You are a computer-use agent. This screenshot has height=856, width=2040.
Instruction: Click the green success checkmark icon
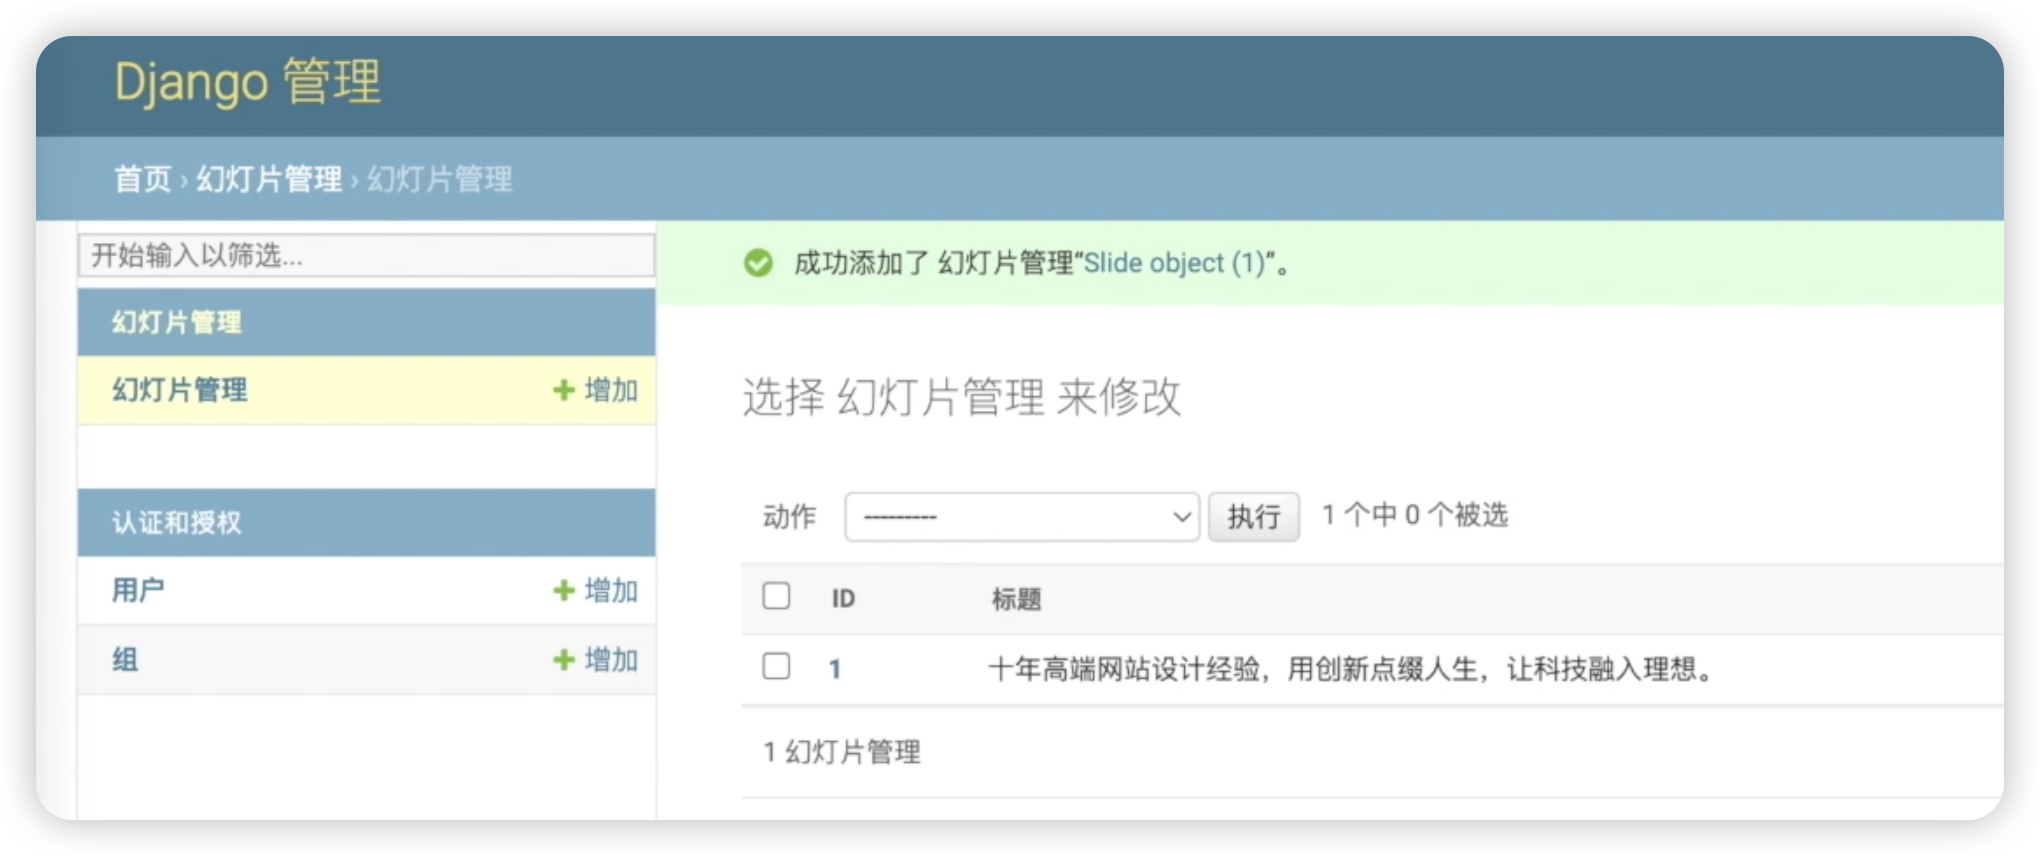(758, 263)
